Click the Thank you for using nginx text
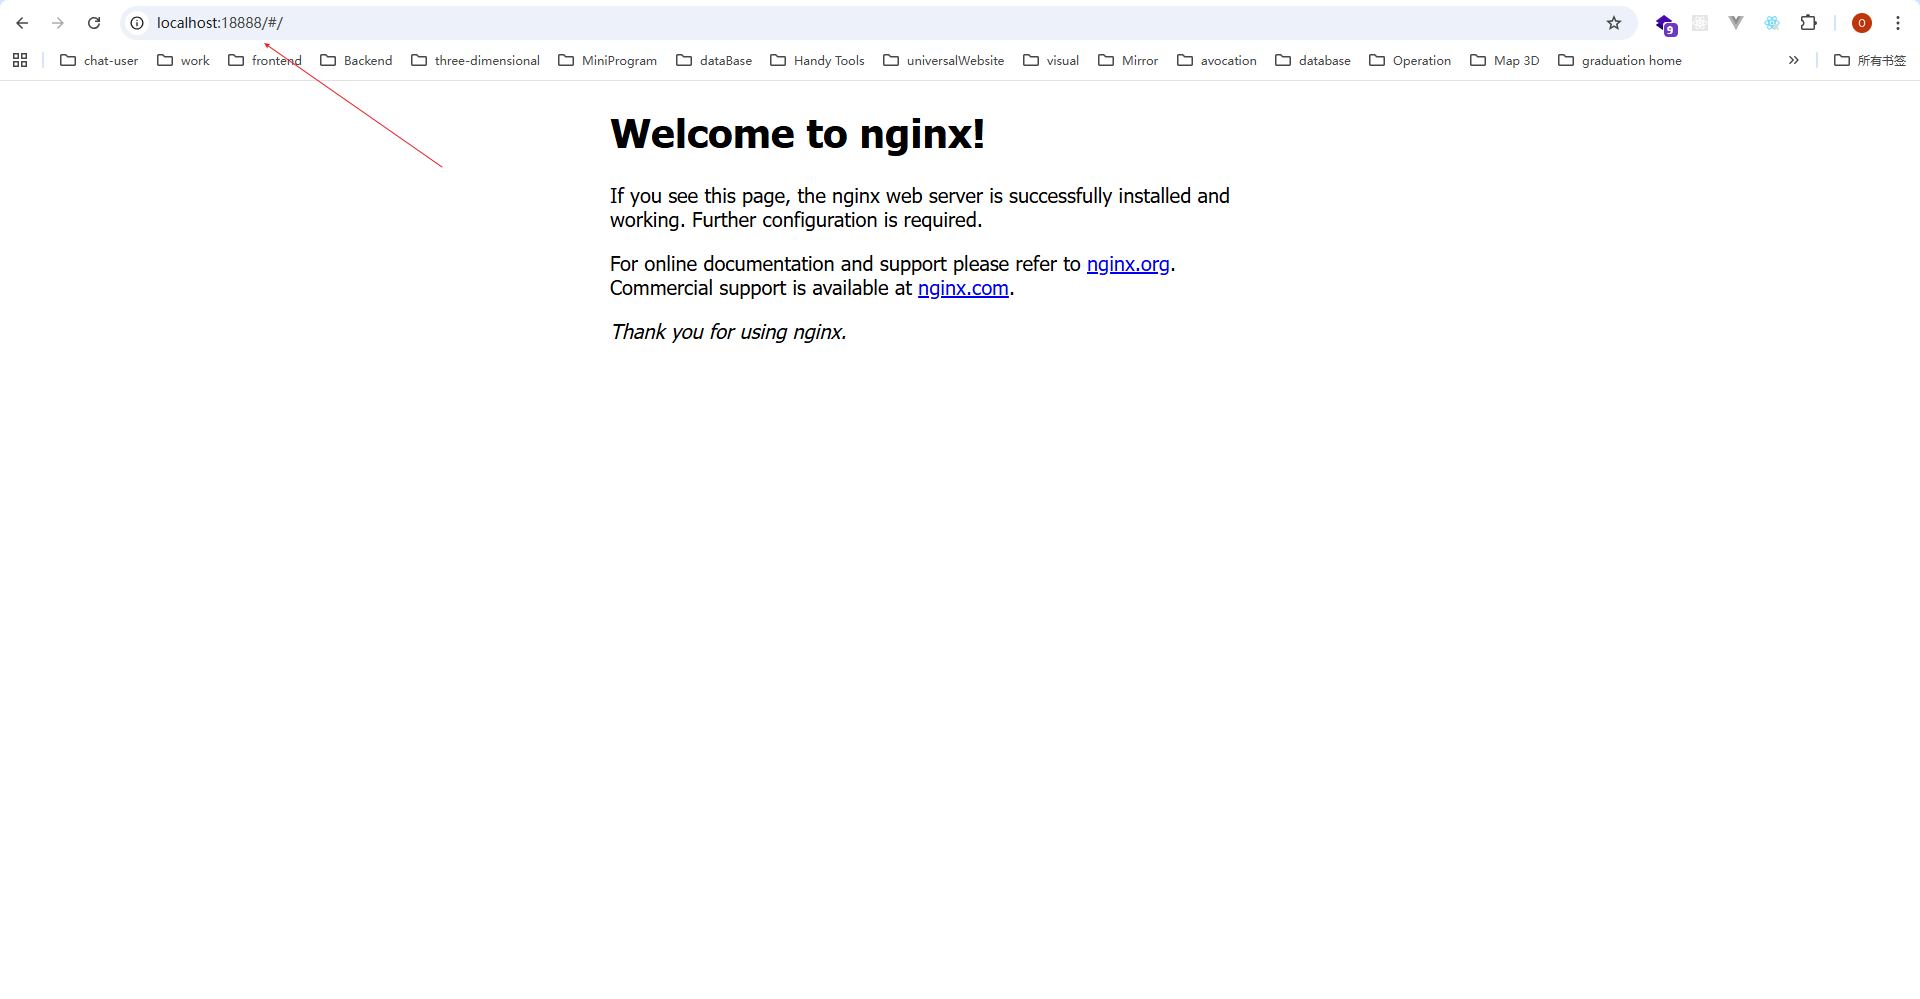This screenshot has width=1920, height=999. [x=729, y=332]
